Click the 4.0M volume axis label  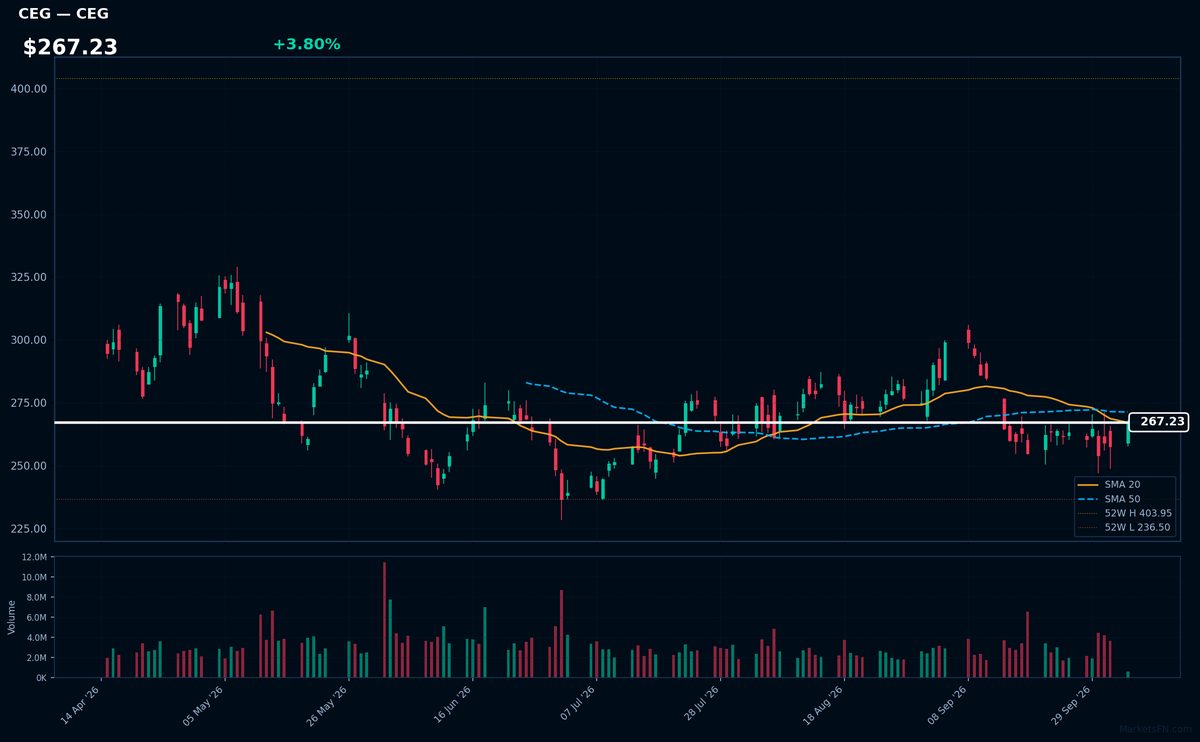click(35, 638)
